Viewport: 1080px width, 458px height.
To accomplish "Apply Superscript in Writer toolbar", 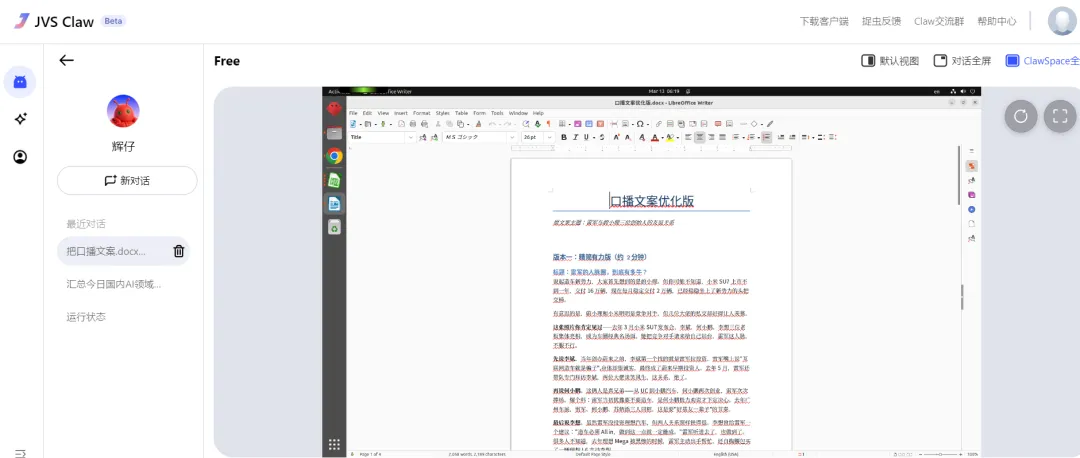I will point(616,137).
